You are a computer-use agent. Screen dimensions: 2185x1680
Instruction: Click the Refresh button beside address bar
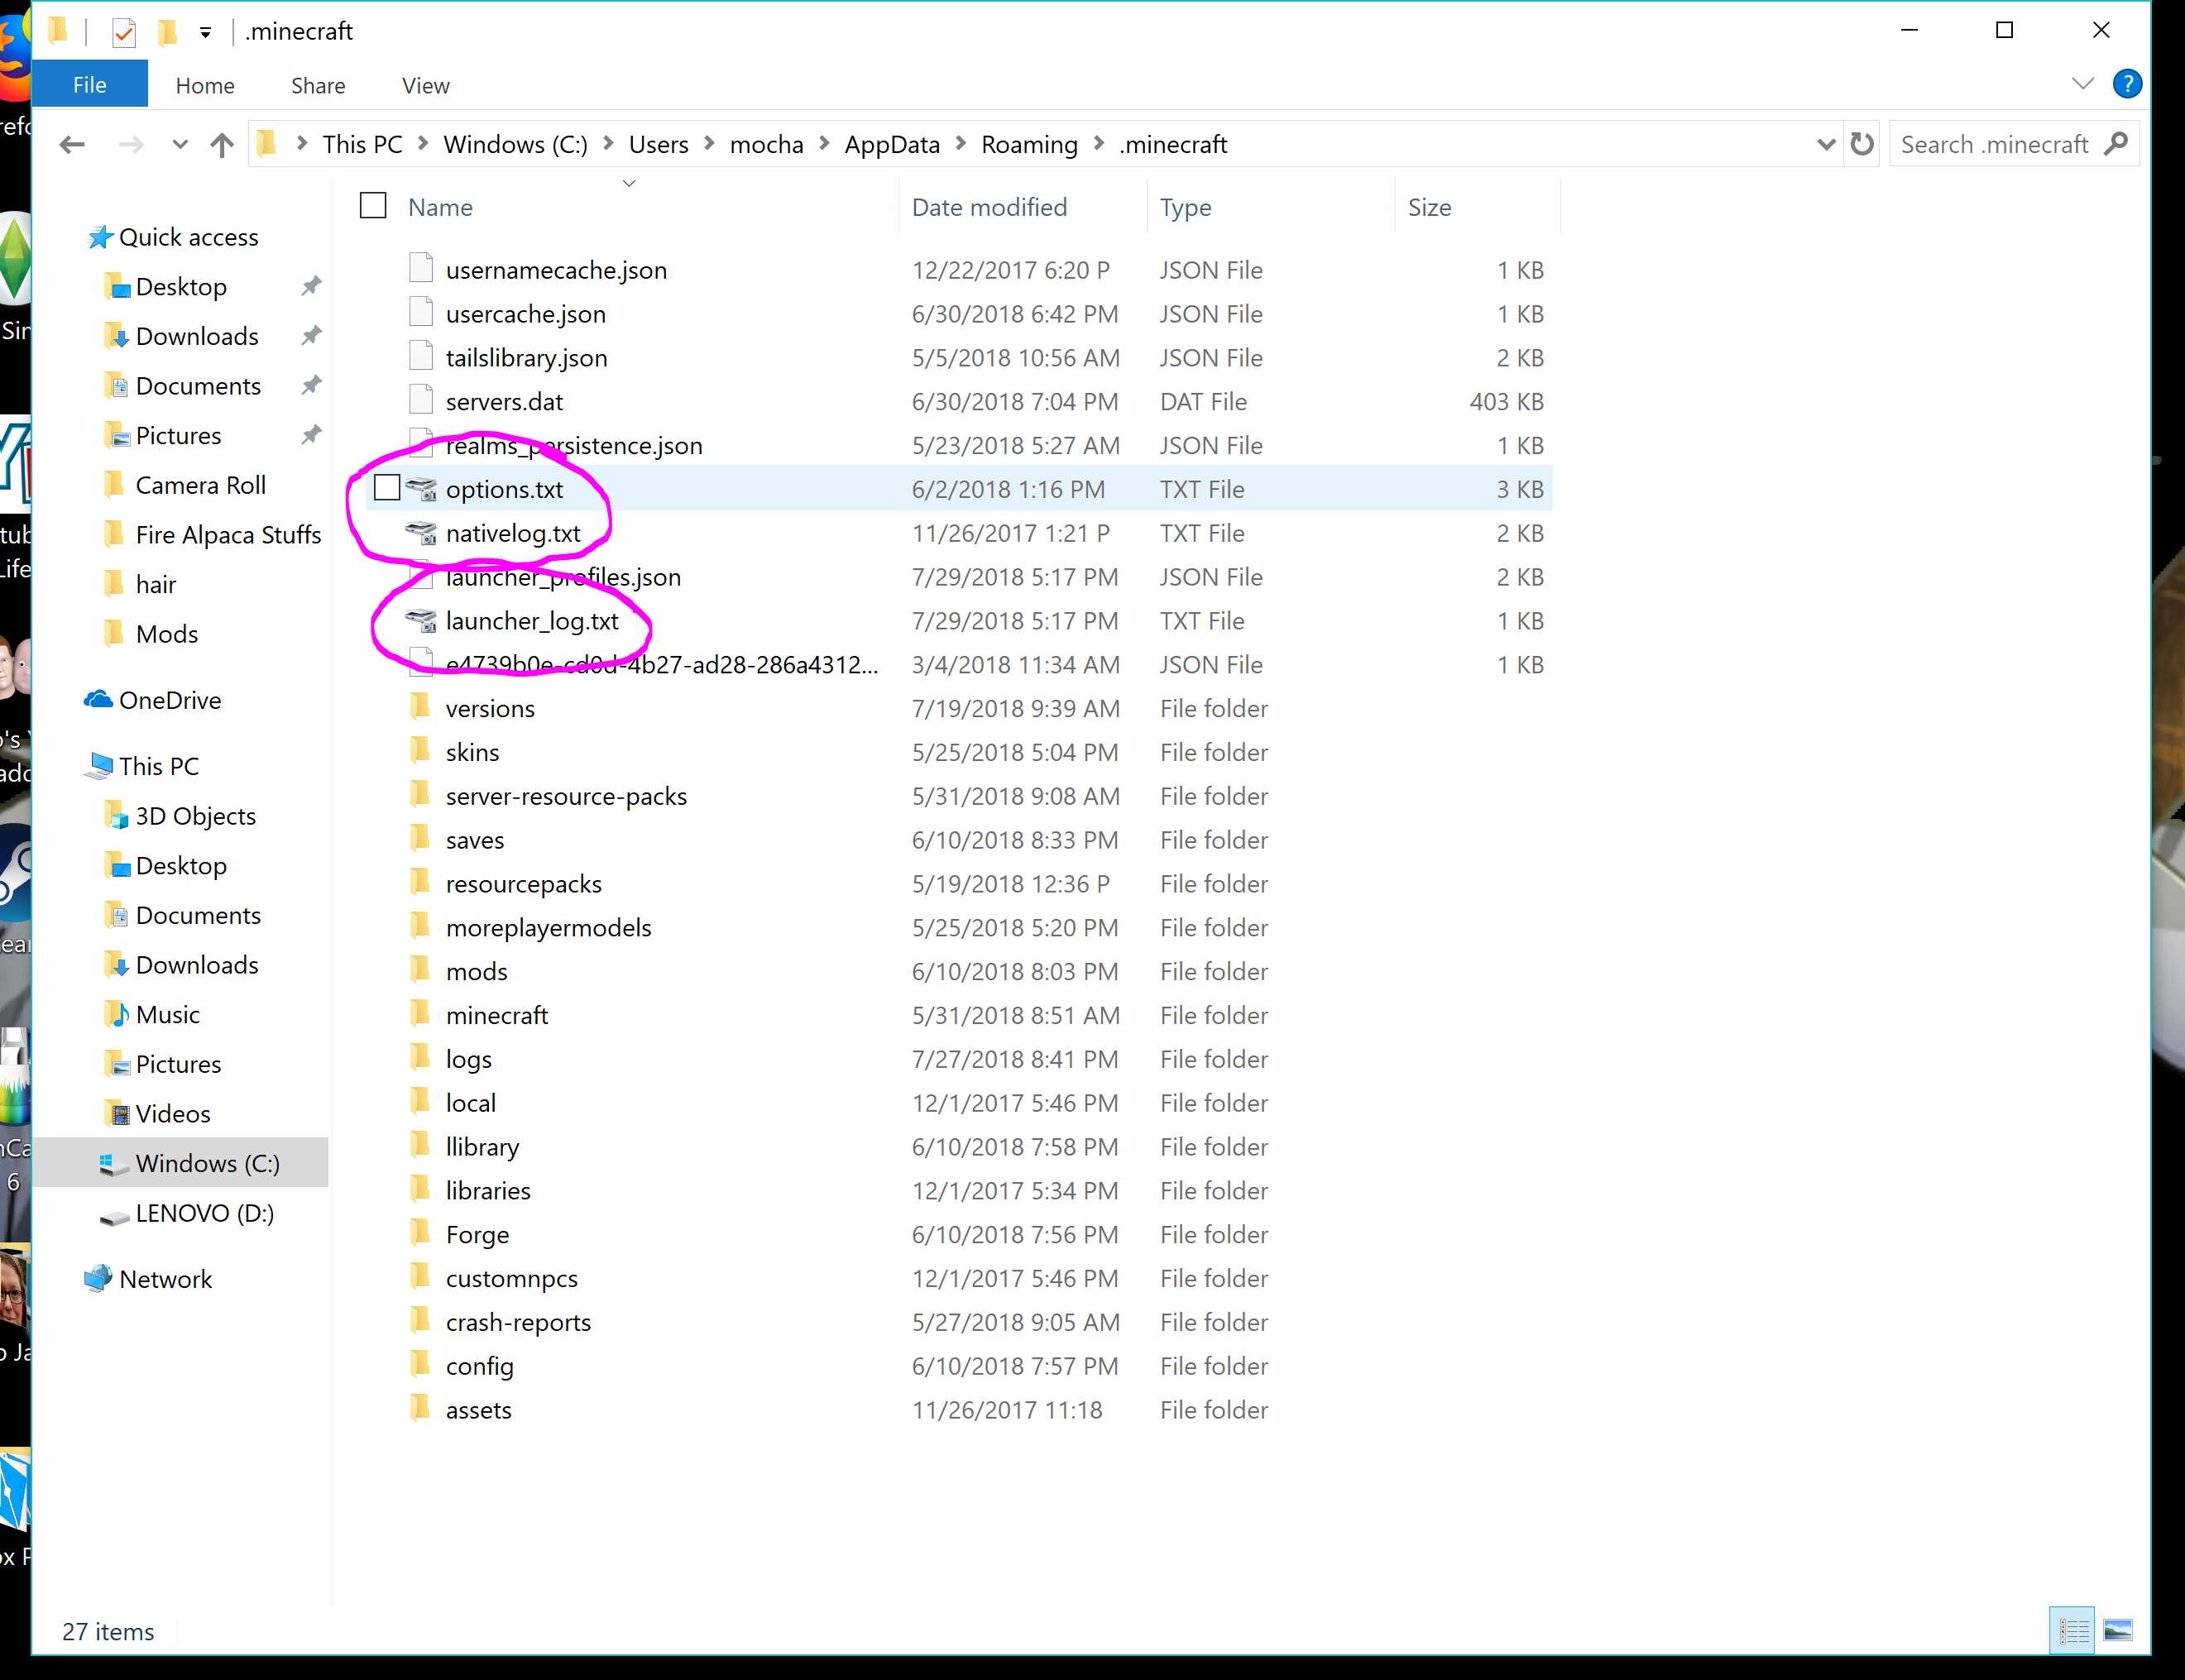(x=1861, y=145)
